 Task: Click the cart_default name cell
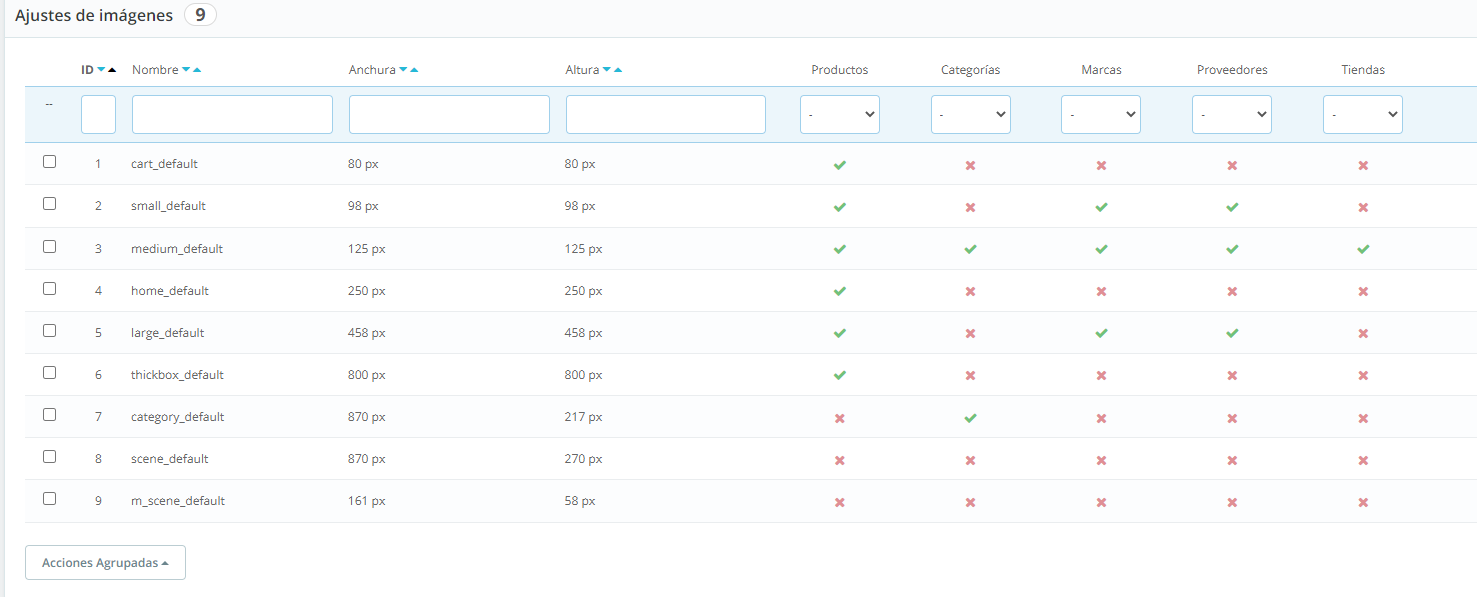pos(164,164)
